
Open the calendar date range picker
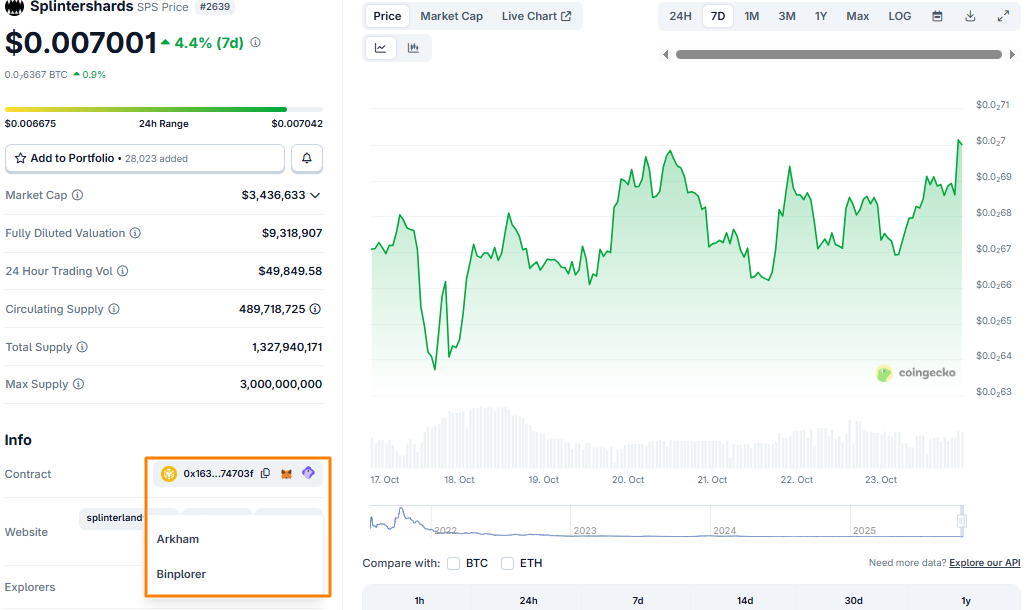tap(937, 16)
